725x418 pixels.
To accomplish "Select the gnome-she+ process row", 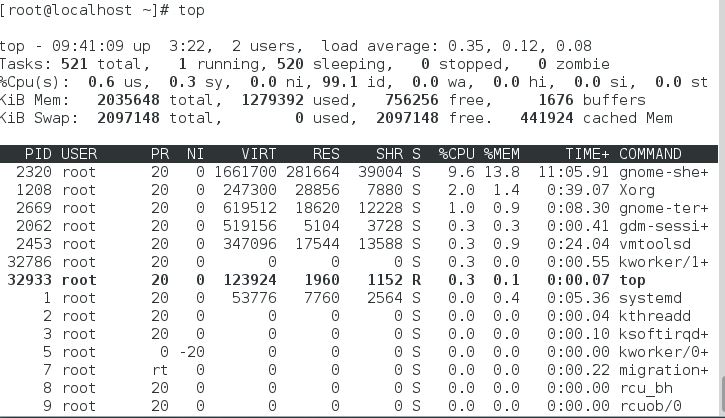I will click(x=359, y=172).
